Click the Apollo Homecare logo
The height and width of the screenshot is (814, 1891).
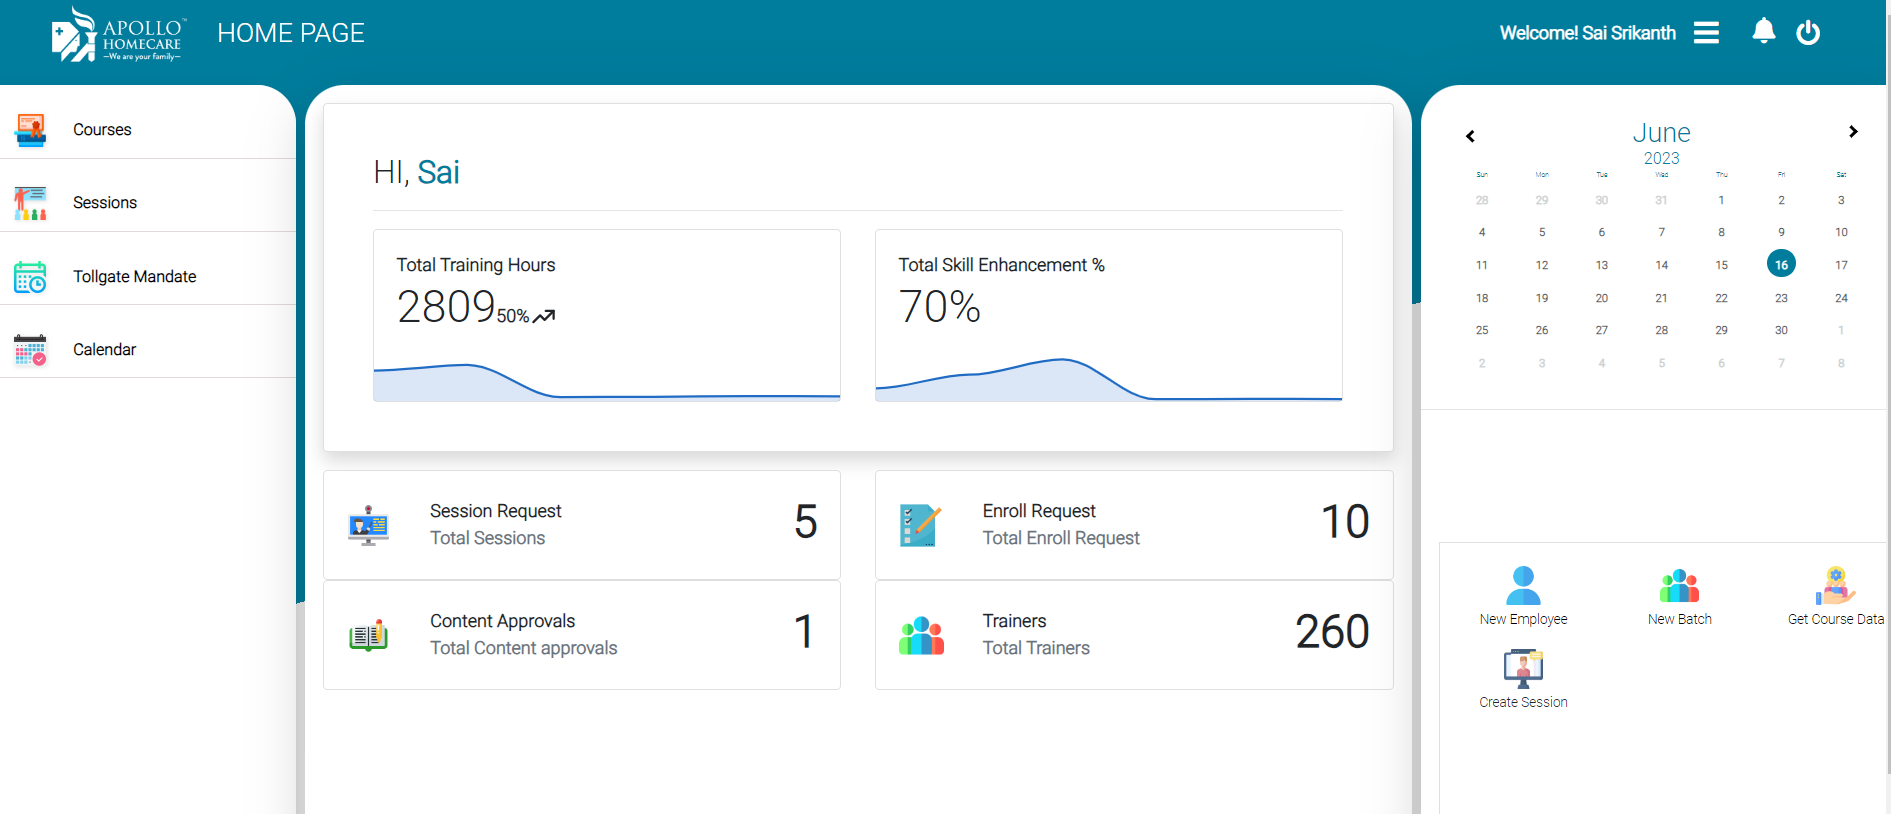click(117, 36)
